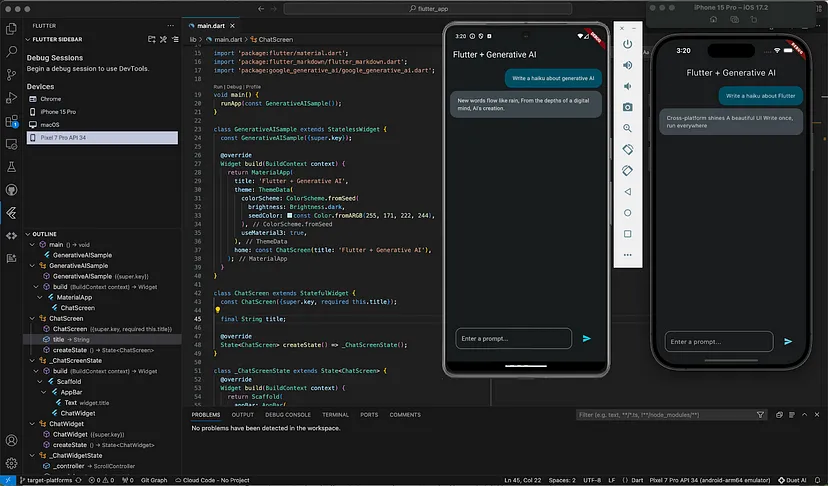Click Git Graph in status bar
The height and width of the screenshot is (486, 828).
(x=154, y=480)
